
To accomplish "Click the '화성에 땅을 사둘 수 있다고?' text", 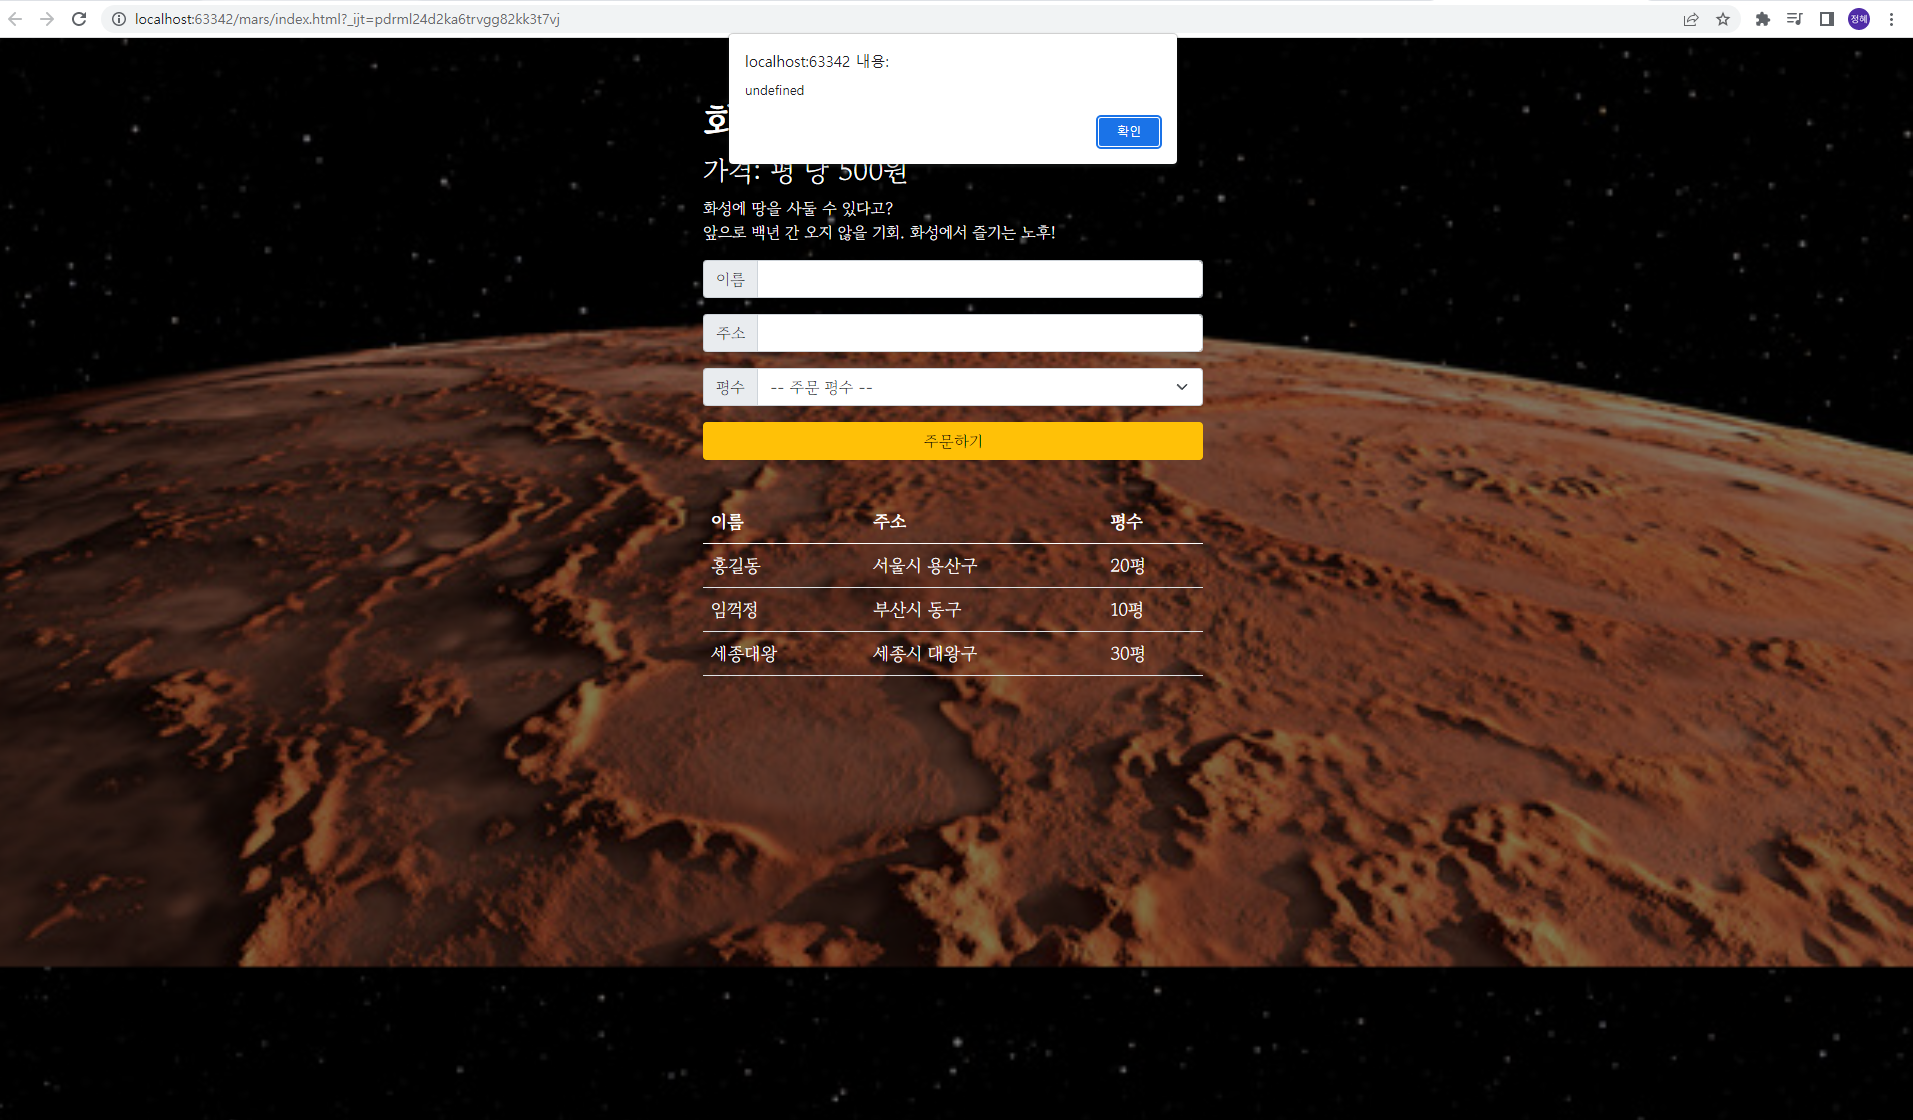I will coord(798,208).
